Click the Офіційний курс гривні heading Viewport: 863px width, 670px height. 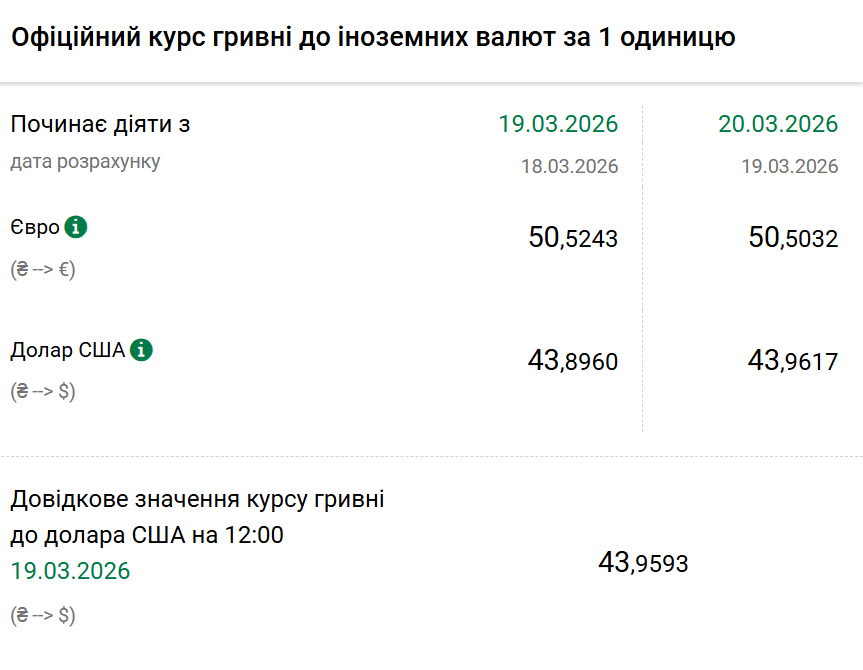pos(374,38)
